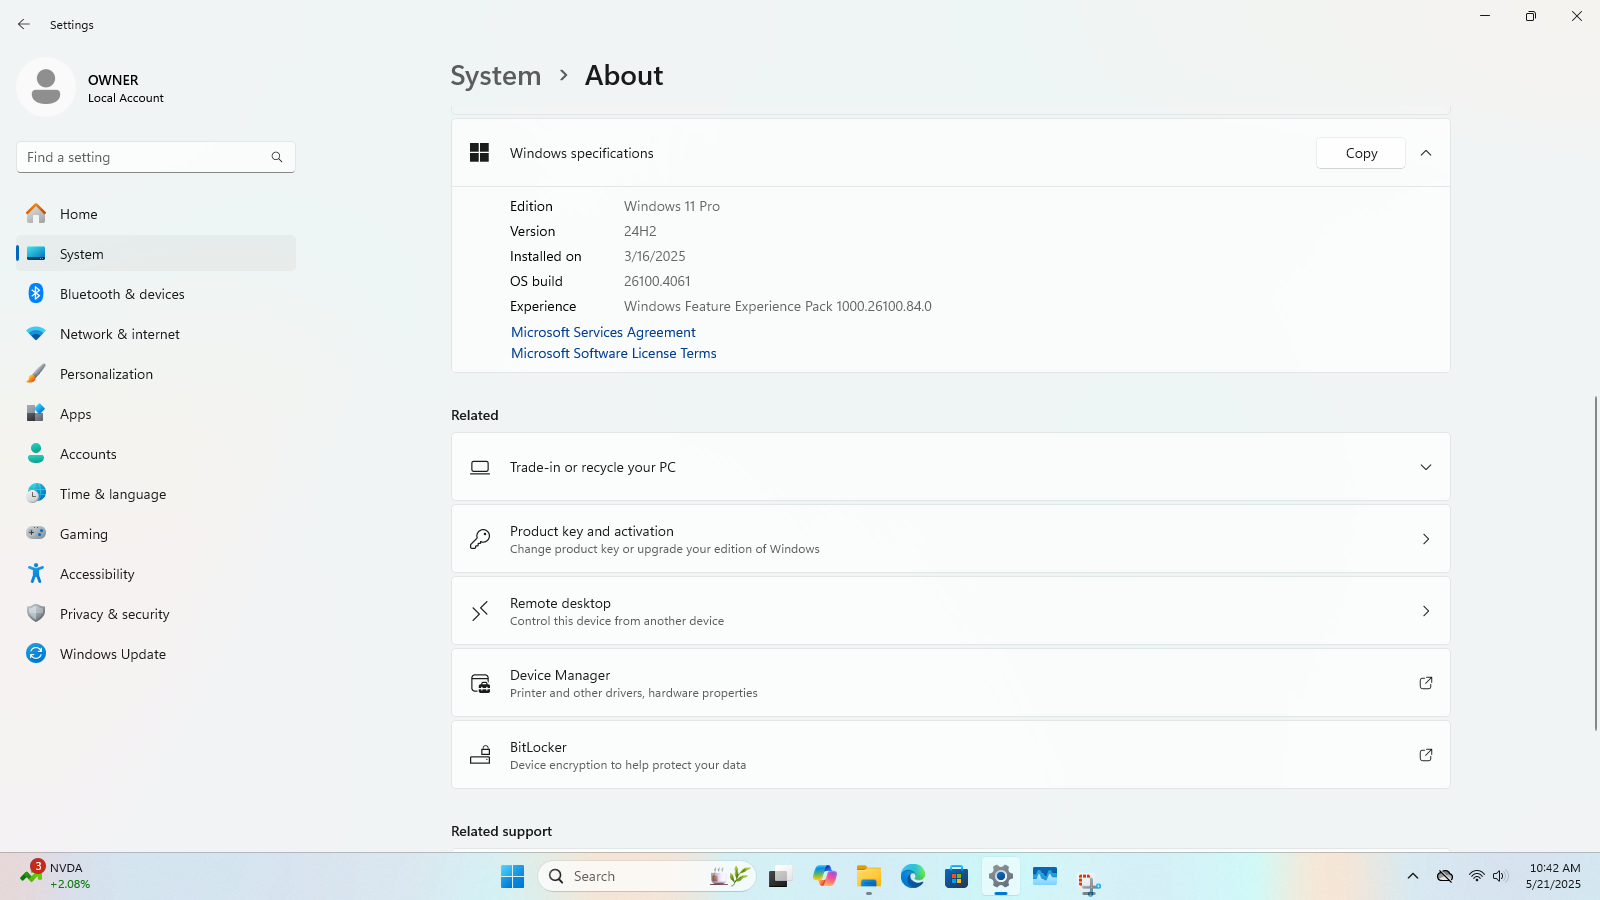Click the Device Manager icon

(x=480, y=683)
